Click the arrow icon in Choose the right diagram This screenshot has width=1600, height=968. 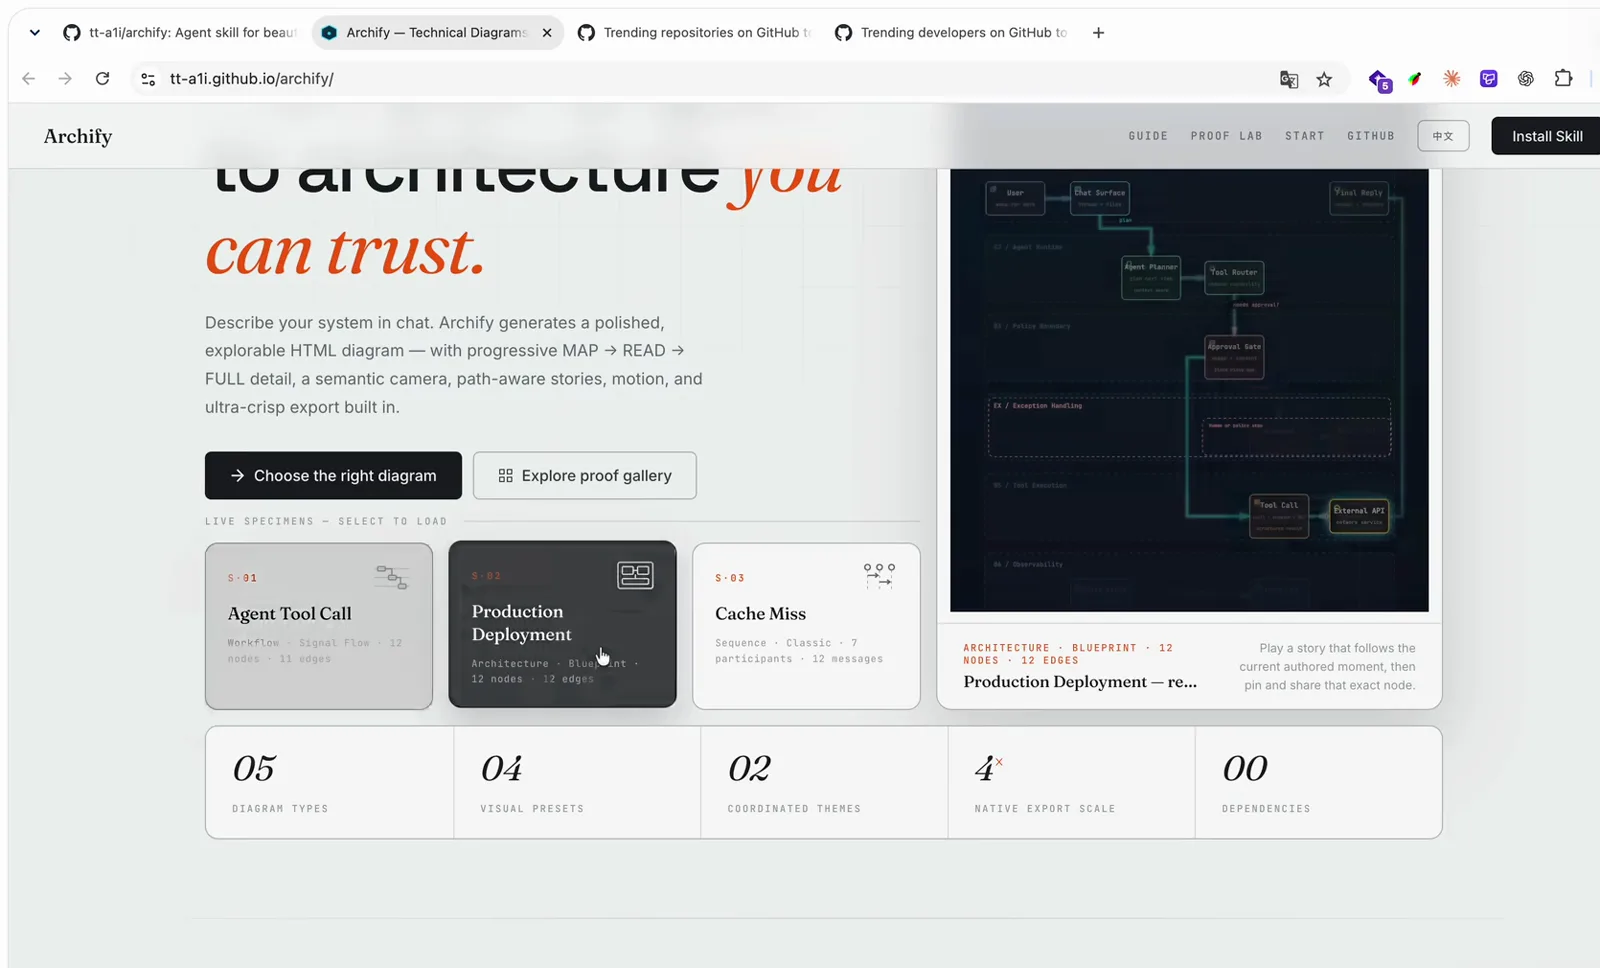click(237, 476)
